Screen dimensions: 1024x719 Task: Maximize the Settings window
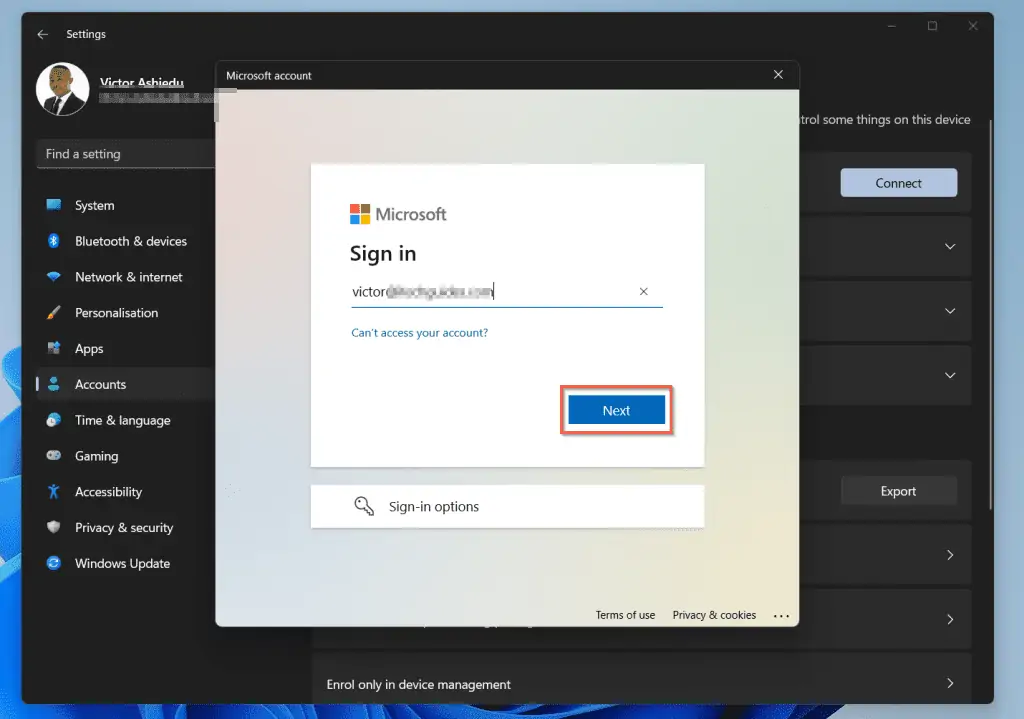point(933,26)
